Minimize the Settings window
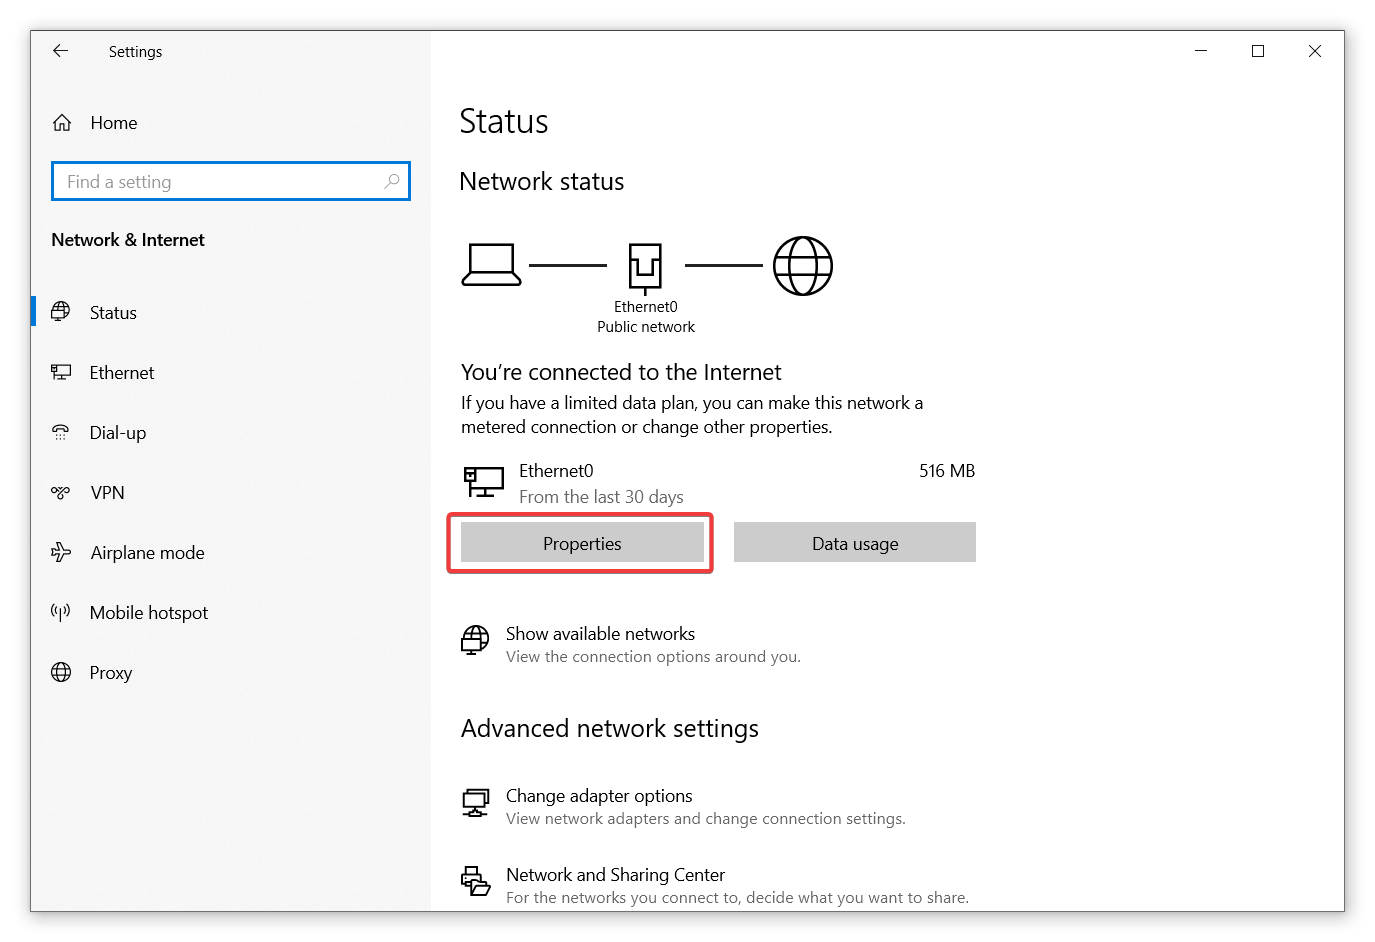 point(1201,51)
